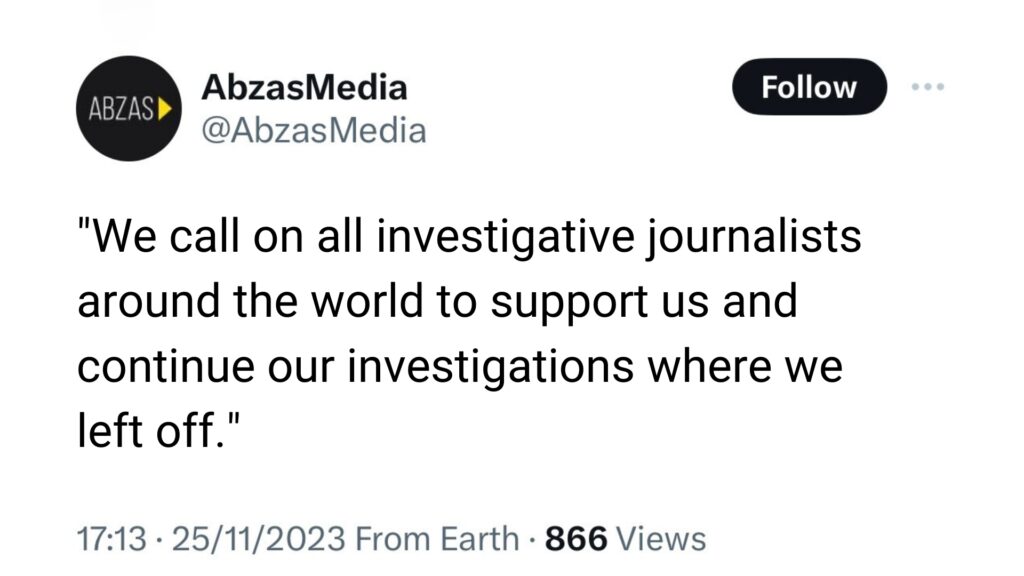Open the three-dot more options menu
This screenshot has width=1024, height=576.
coord(928,87)
